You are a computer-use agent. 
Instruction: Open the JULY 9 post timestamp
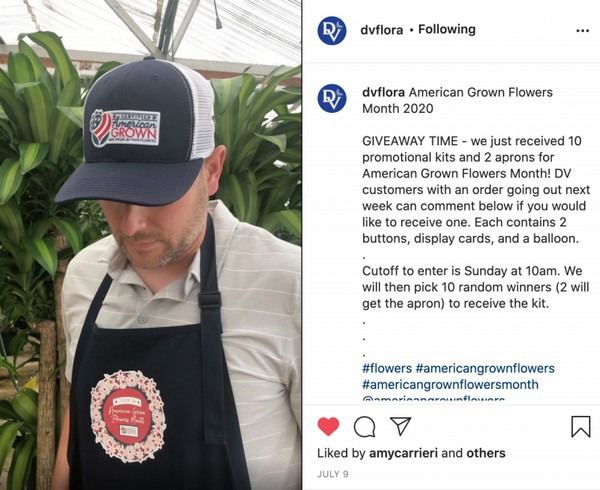pos(333,474)
